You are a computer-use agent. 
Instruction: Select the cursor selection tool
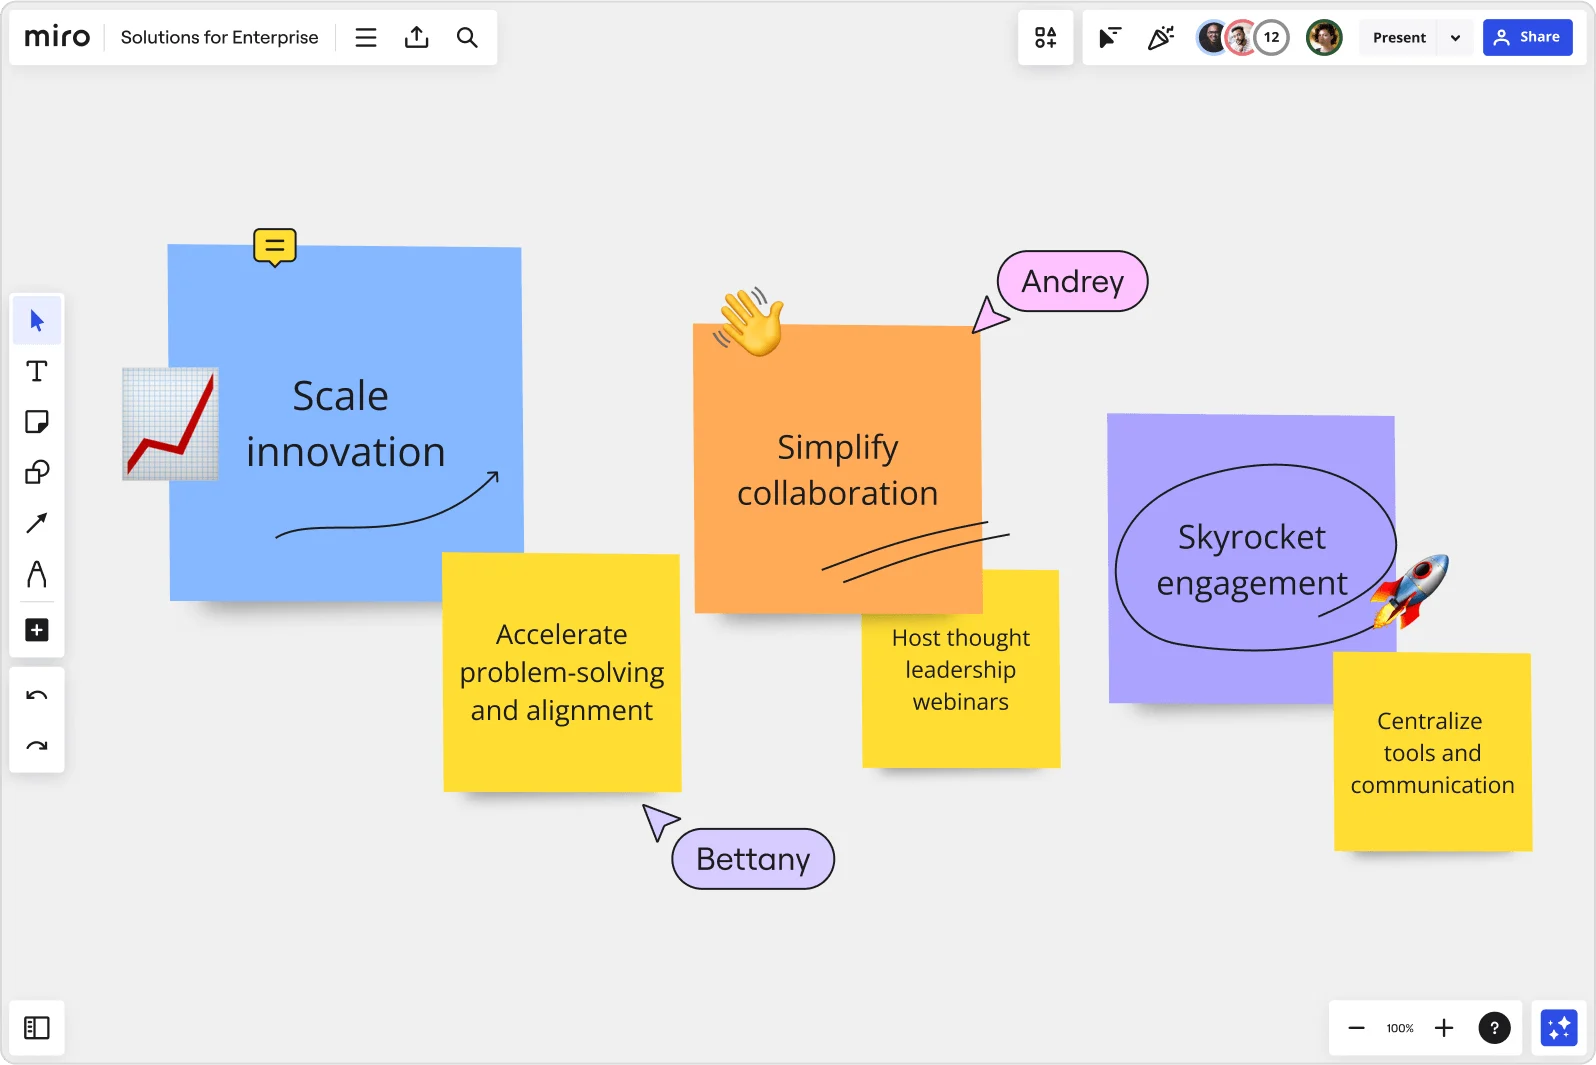(37, 321)
